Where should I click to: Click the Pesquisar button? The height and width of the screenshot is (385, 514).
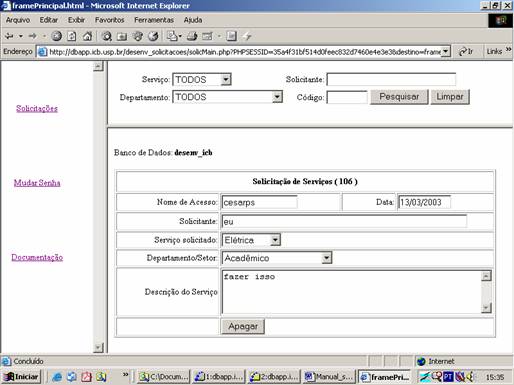pos(399,97)
